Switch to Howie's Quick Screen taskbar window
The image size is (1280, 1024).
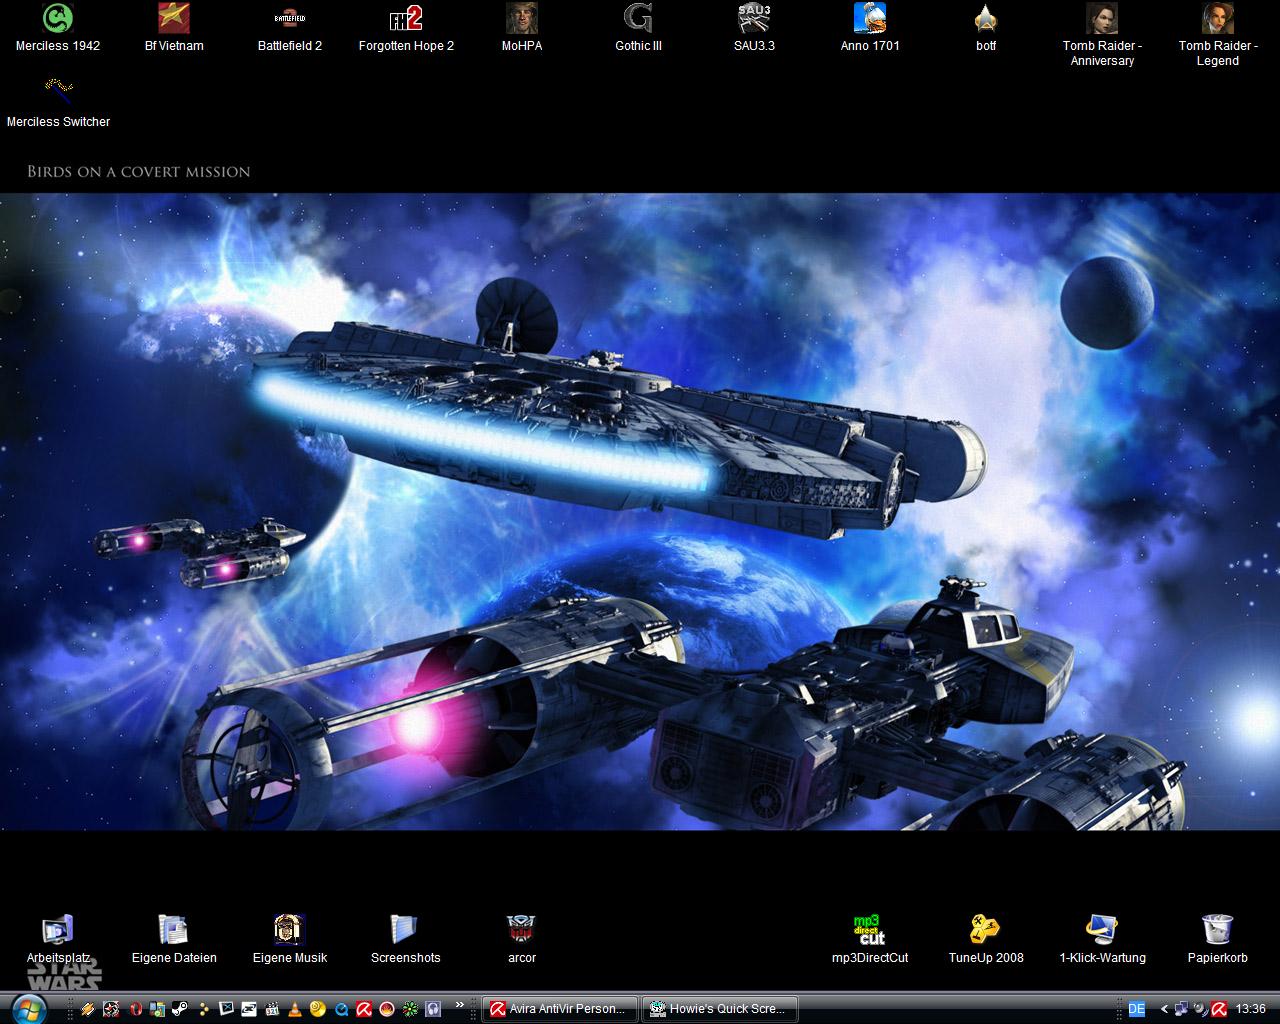[719, 1009]
